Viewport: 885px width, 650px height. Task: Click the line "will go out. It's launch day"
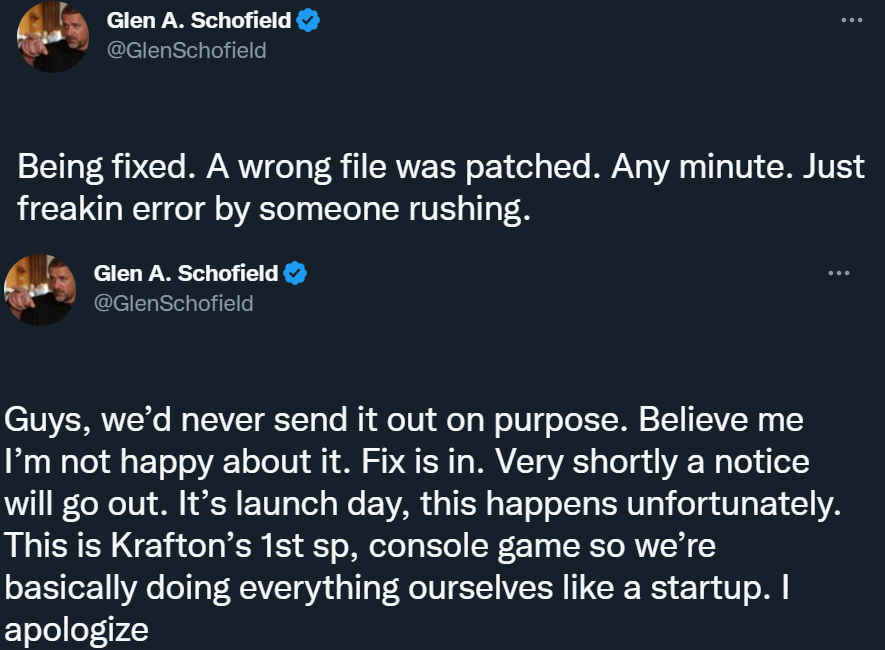pyautogui.click(x=418, y=504)
